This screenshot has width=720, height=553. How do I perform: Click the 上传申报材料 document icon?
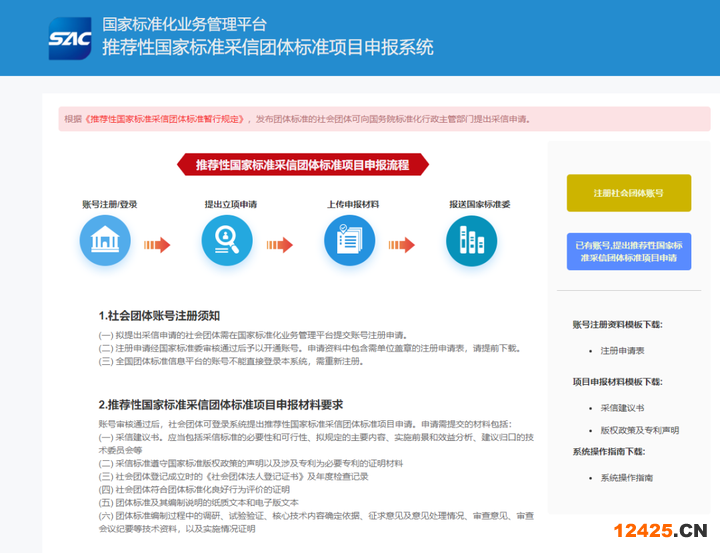click(349, 241)
